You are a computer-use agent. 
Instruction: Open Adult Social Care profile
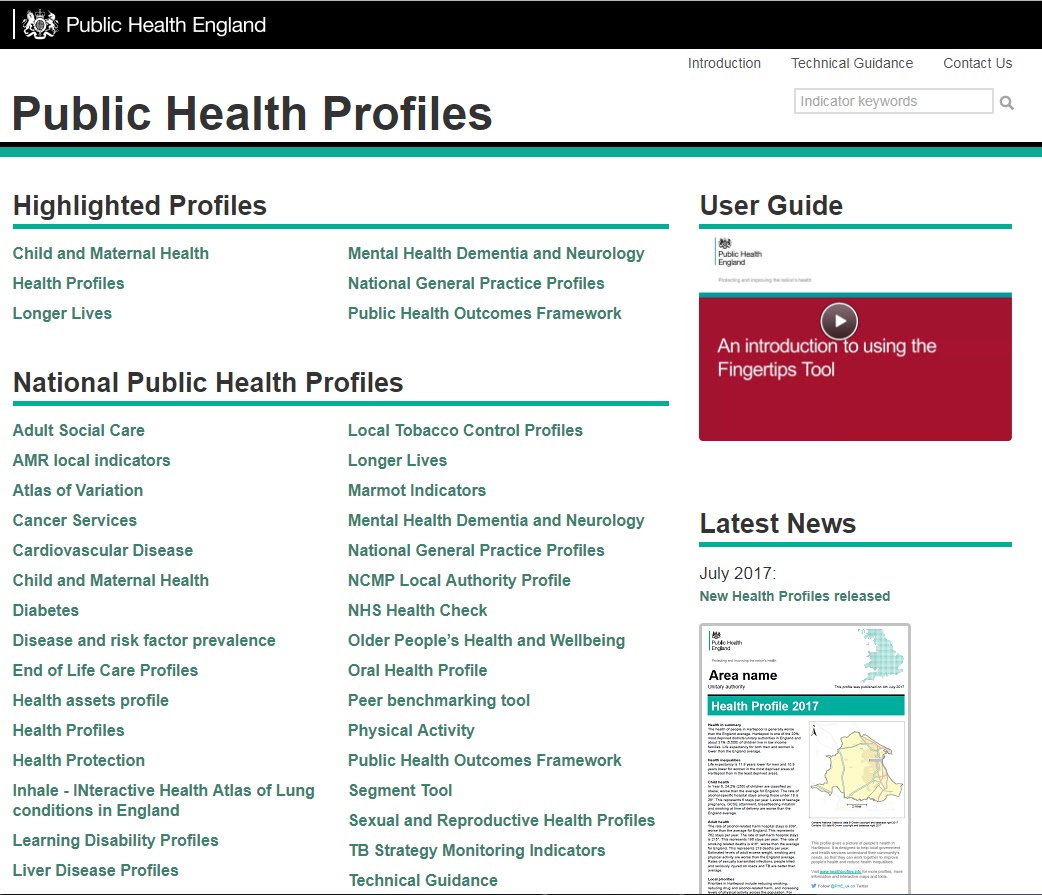78,430
